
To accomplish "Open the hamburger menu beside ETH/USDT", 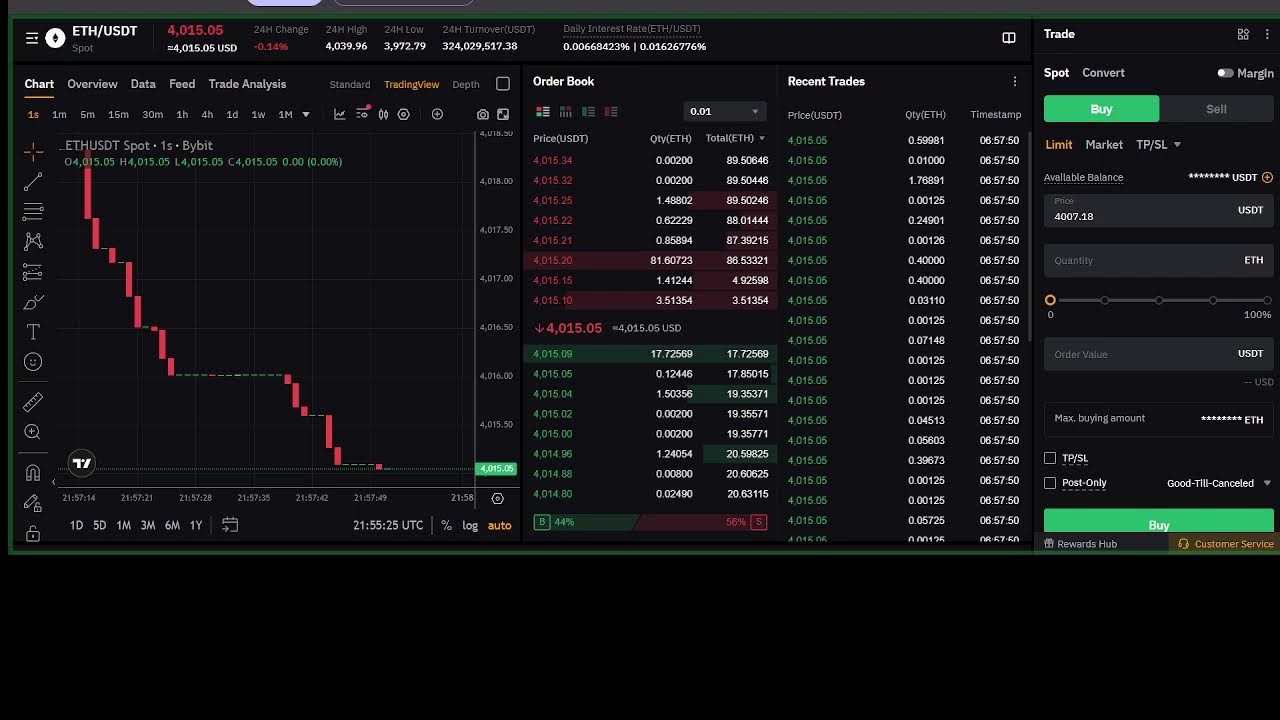I will 32,38.
